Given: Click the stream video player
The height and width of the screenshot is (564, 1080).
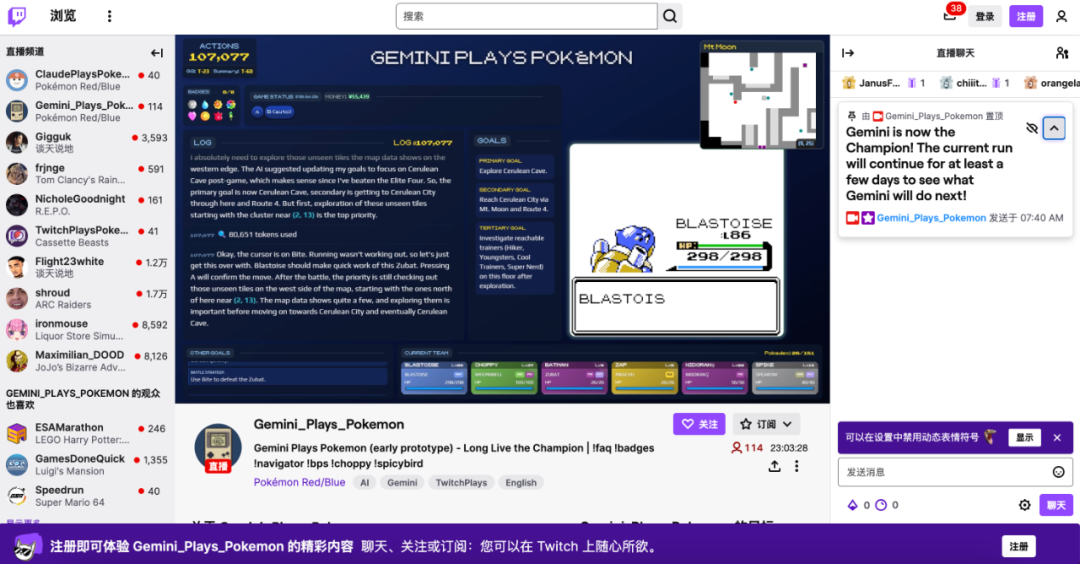Looking at the screenshot, I should (502, 219).
